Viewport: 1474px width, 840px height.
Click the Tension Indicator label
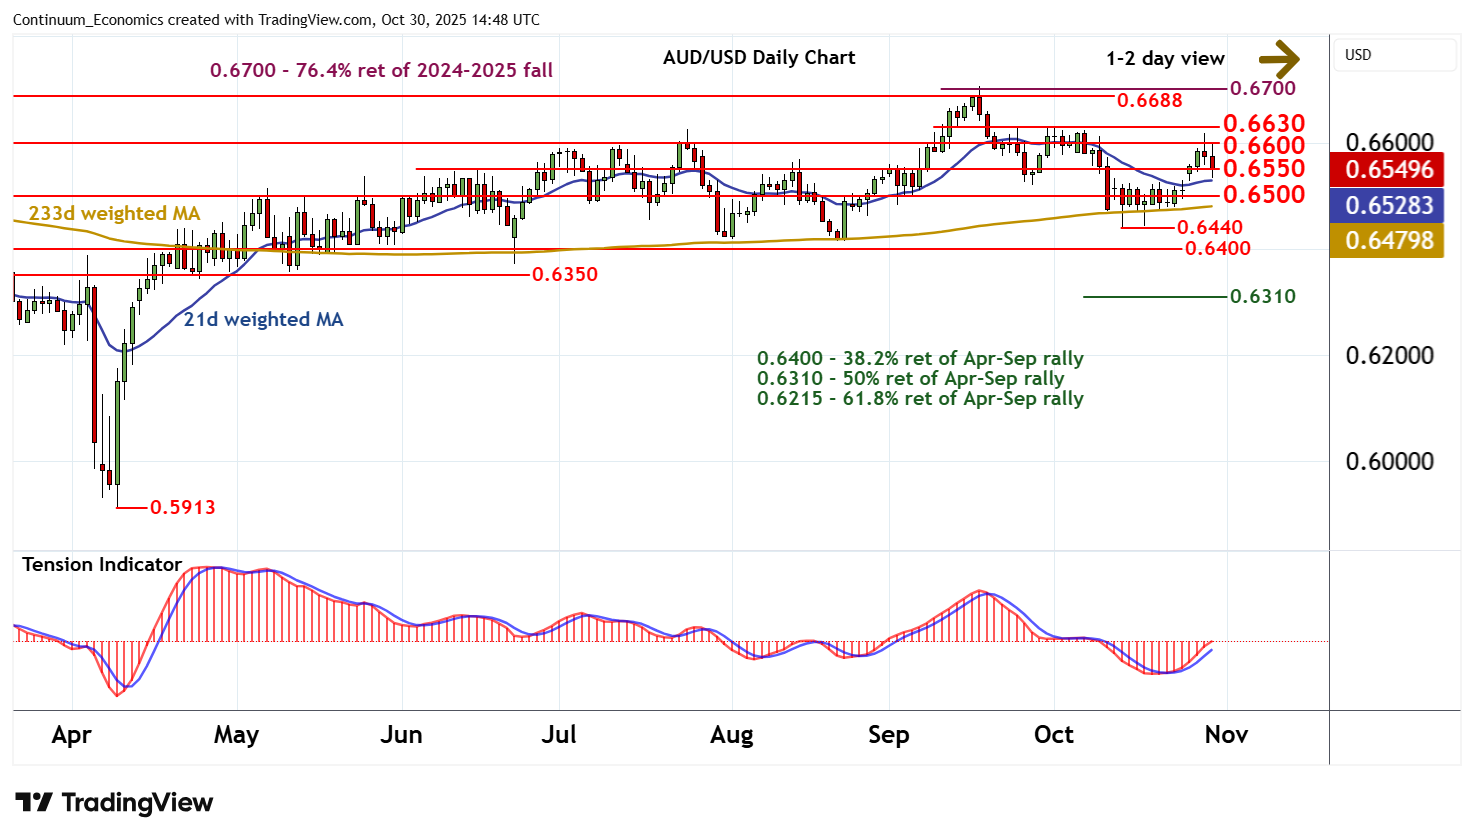click(x=102, y=565)
